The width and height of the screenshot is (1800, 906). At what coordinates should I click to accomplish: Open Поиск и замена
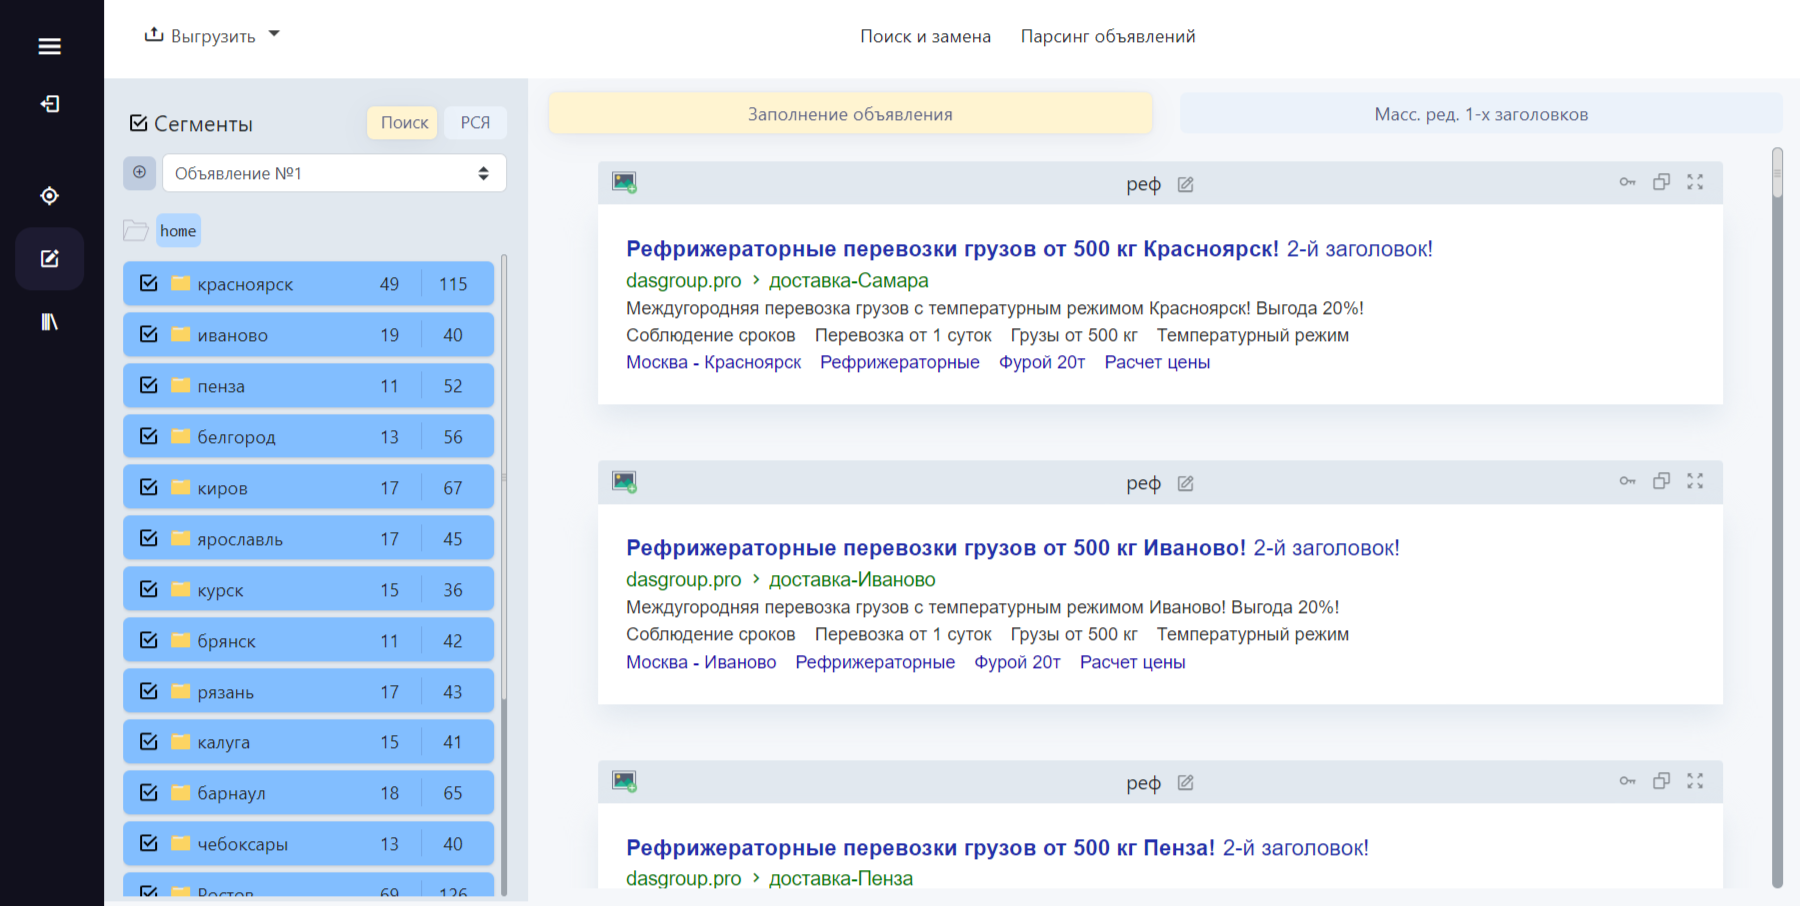pos(925,36)
